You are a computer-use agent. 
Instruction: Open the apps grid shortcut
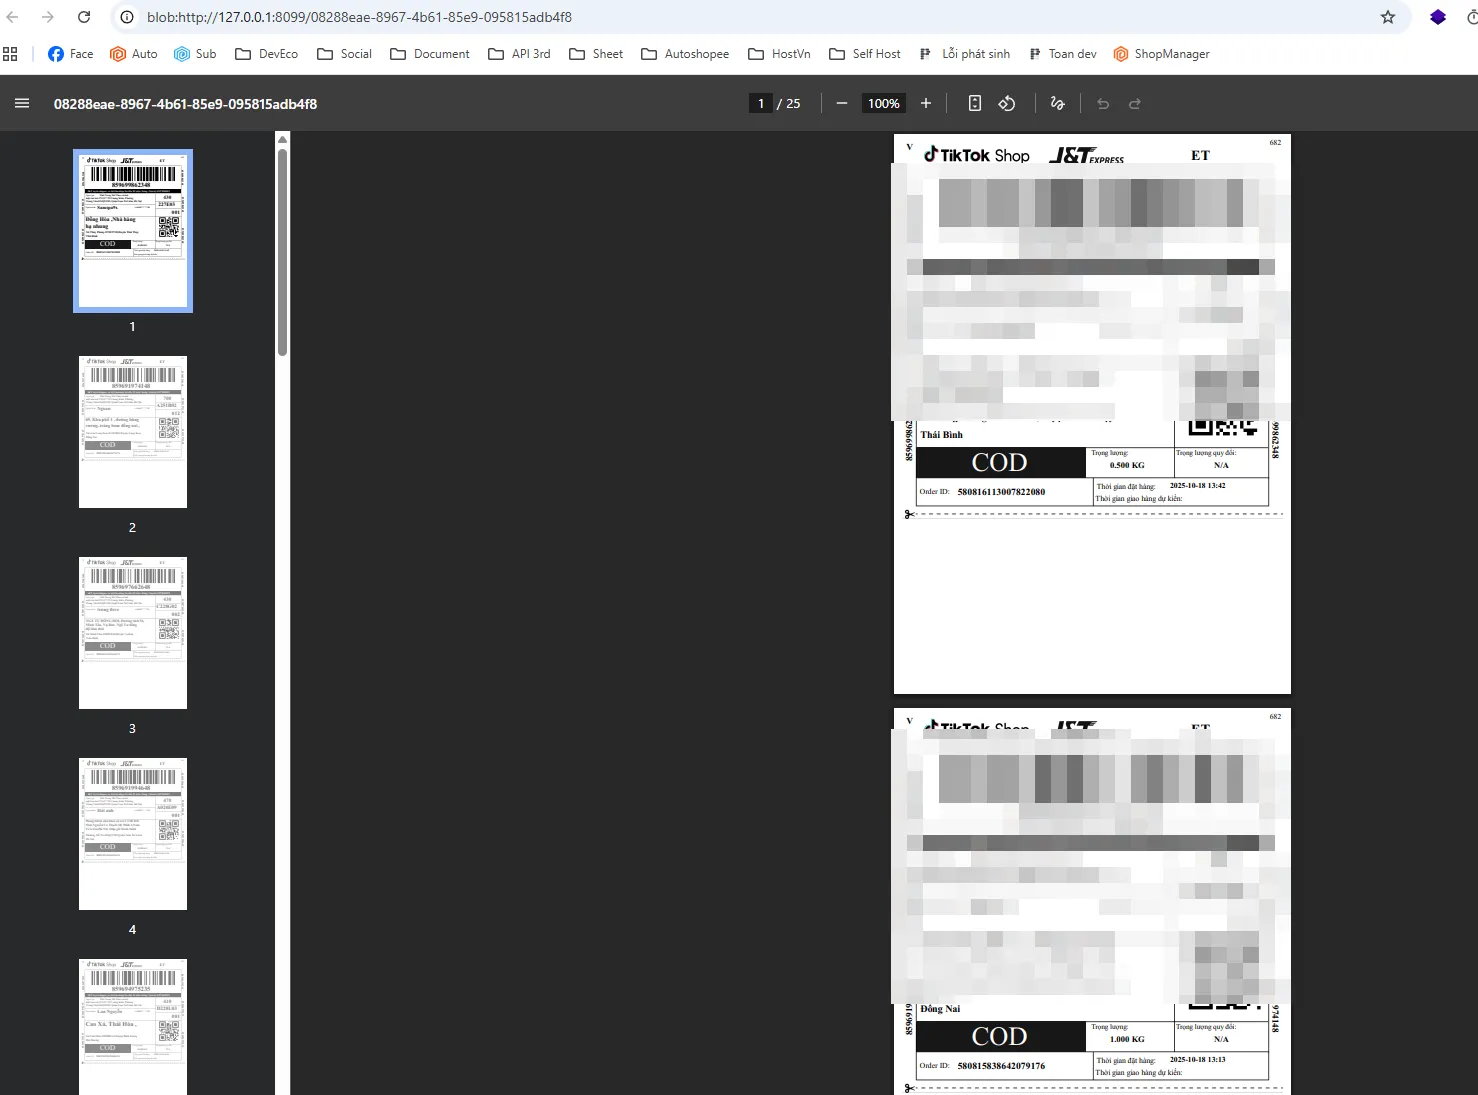11,54
